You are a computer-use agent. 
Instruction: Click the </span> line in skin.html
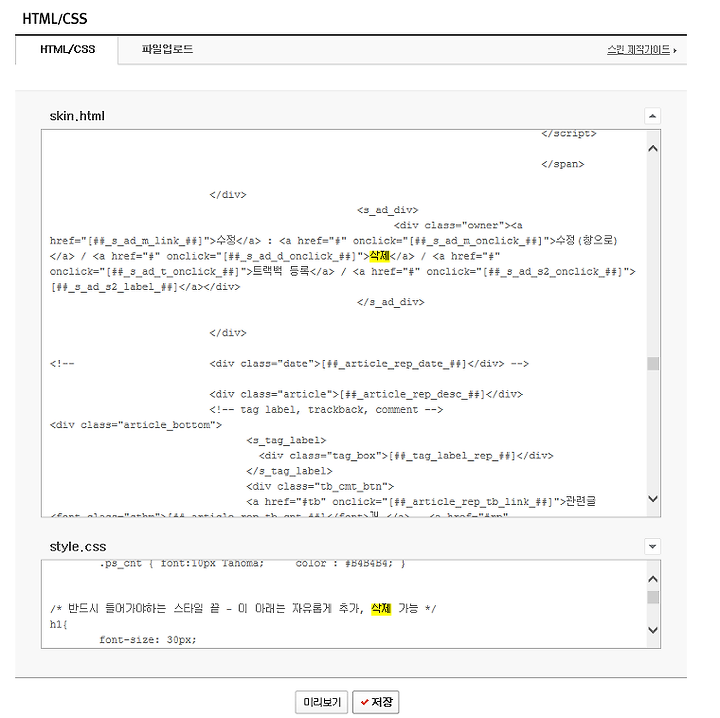click(562, 164)
